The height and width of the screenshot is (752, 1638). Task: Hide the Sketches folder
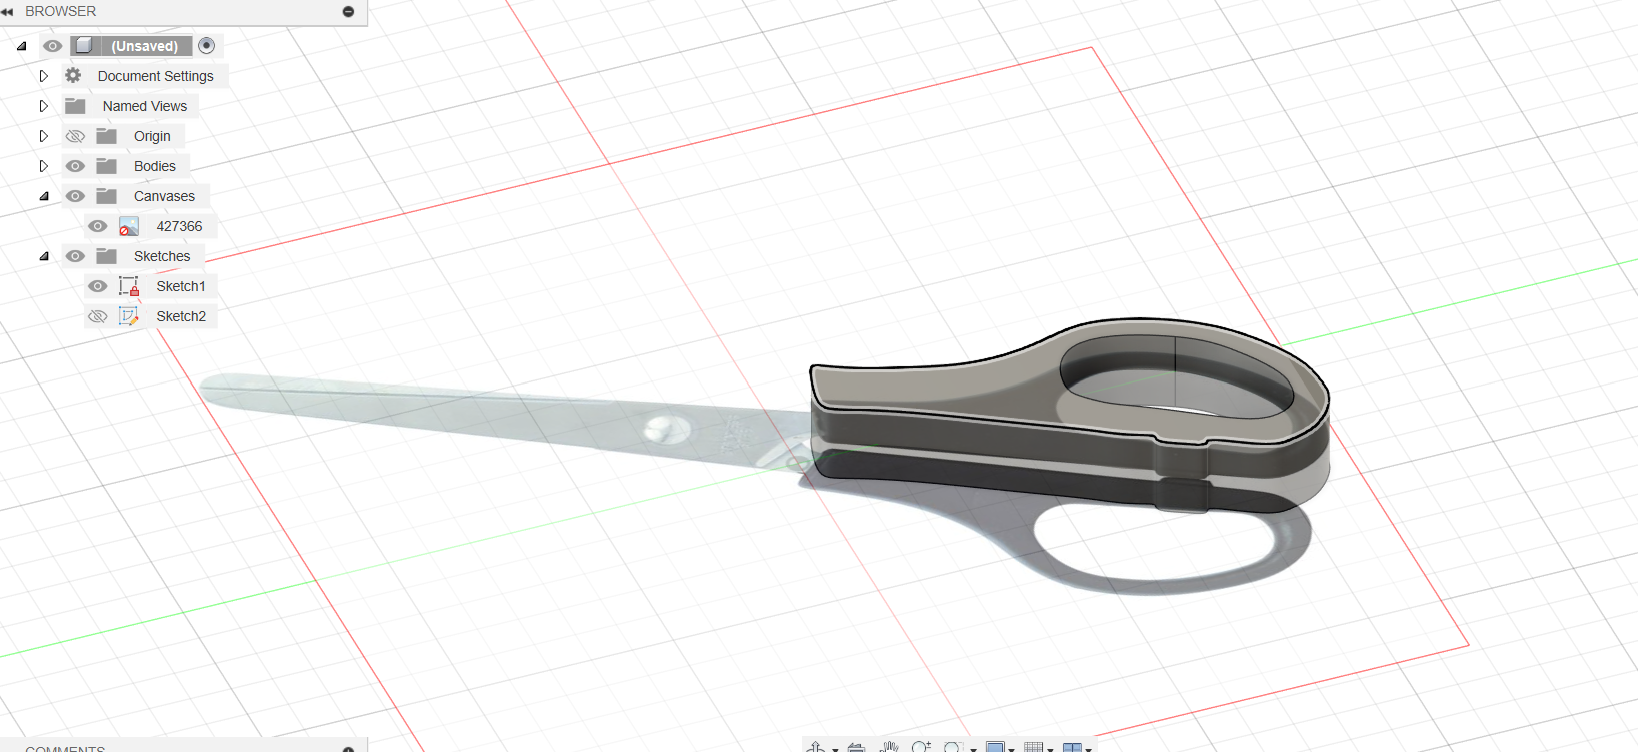(x=75, y=256)
